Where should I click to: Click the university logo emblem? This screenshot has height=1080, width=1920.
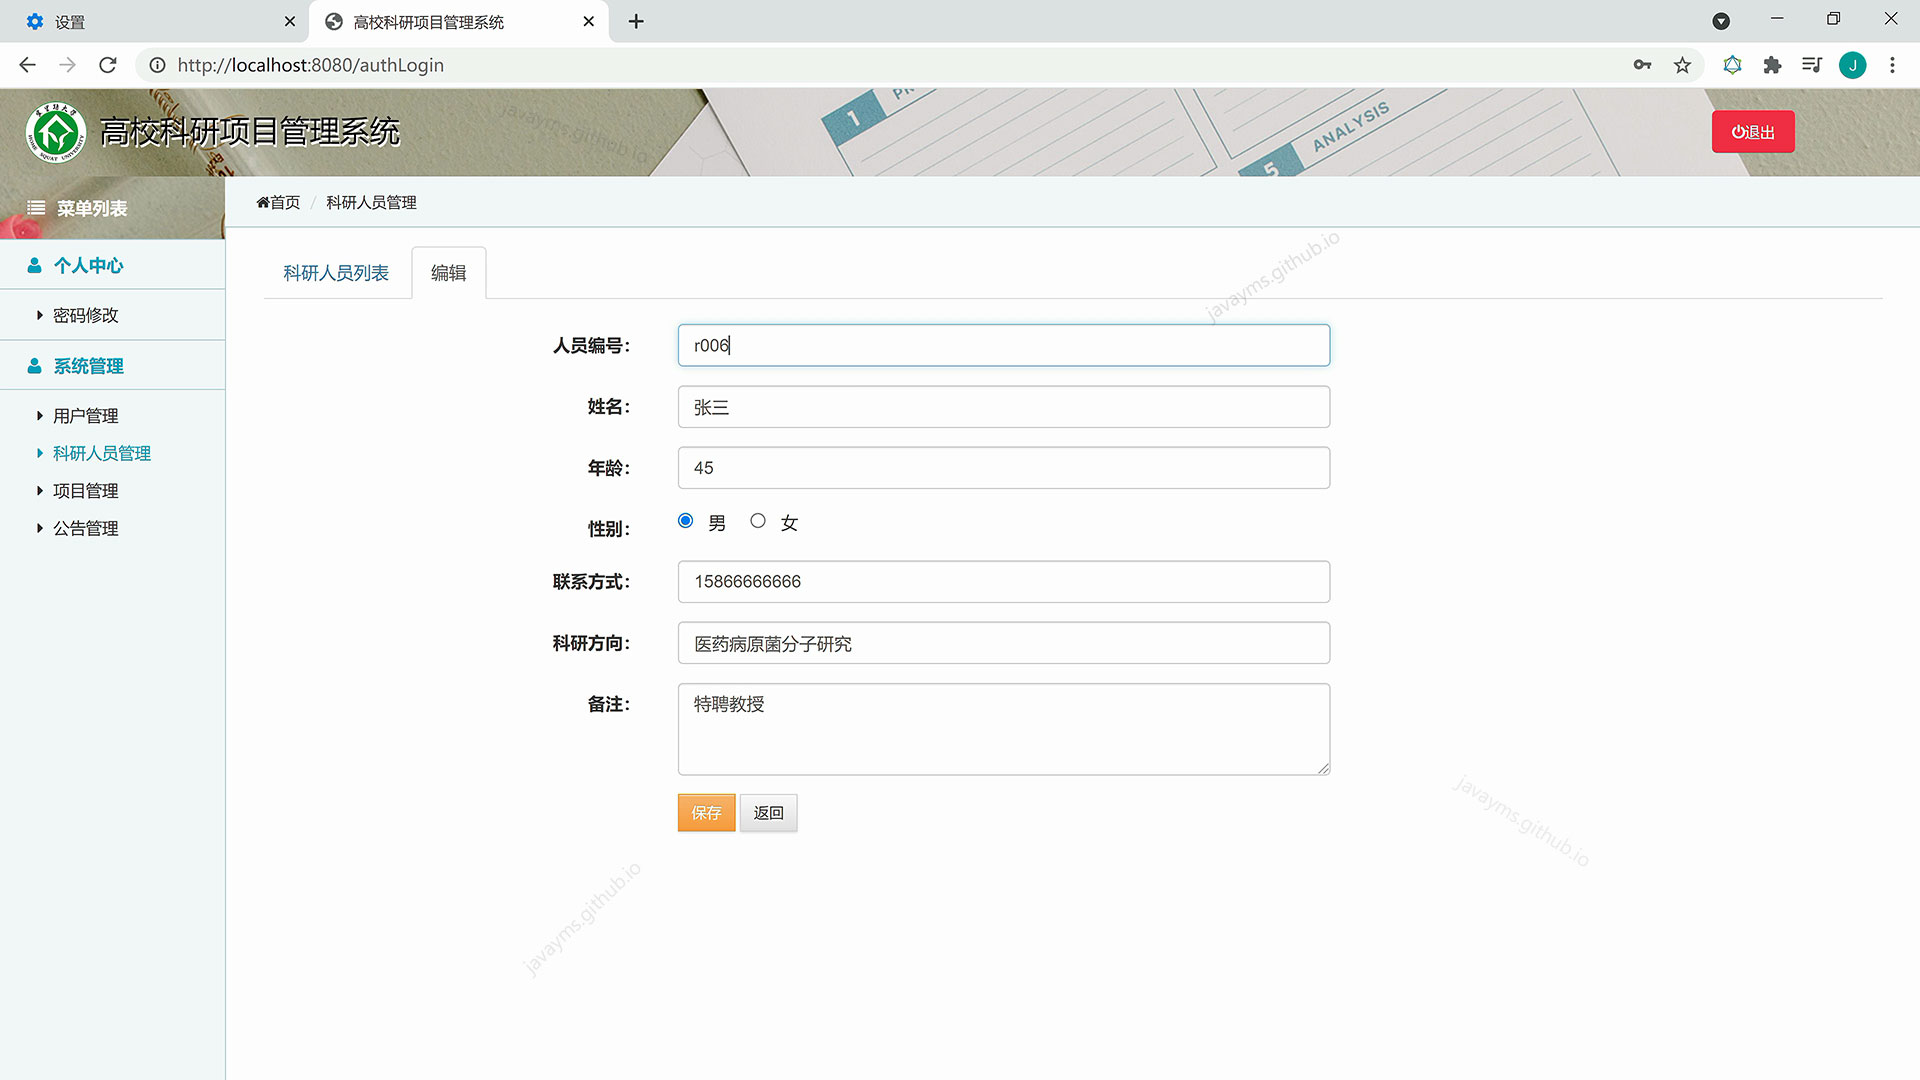tap(56, 132)
